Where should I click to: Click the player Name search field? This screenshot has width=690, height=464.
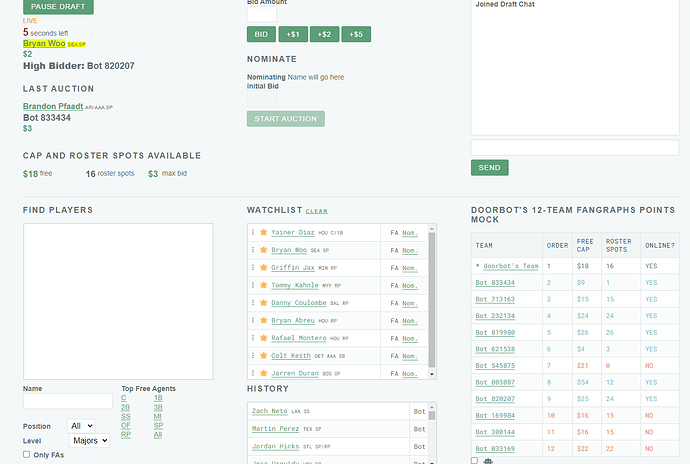point(68,401)
